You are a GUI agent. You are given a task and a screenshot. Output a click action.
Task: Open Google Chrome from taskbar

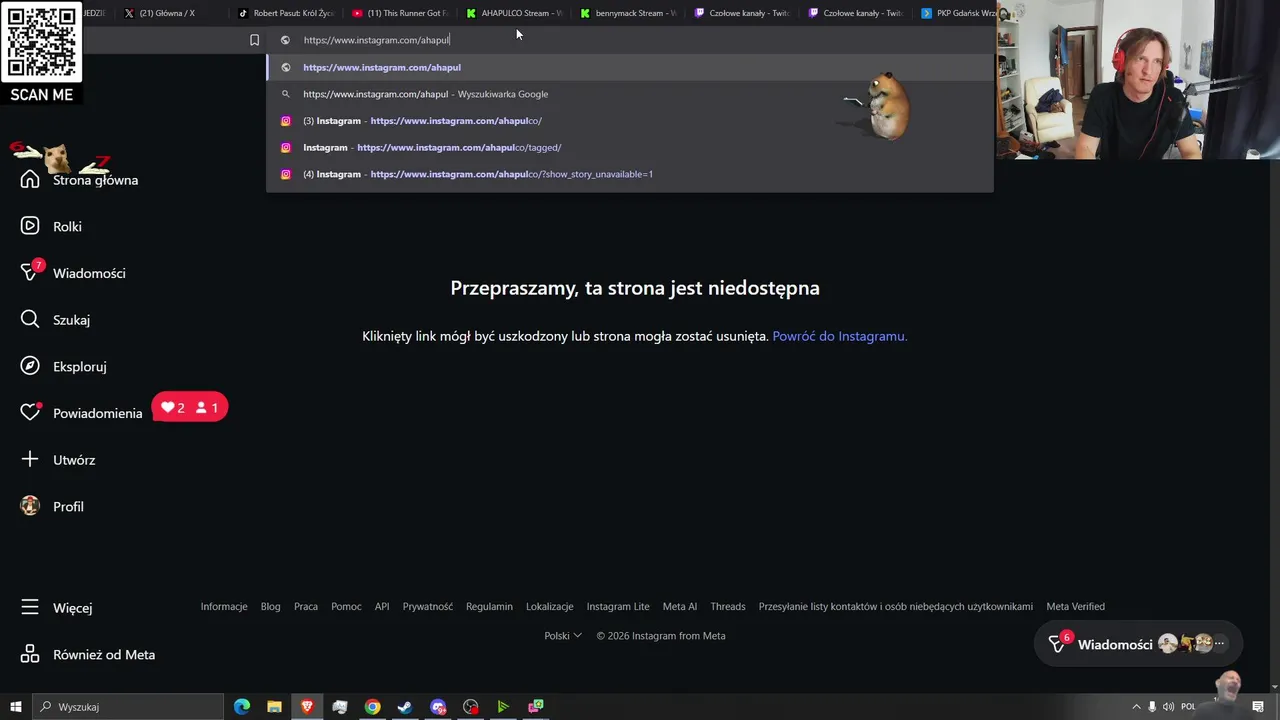point(372,707)
